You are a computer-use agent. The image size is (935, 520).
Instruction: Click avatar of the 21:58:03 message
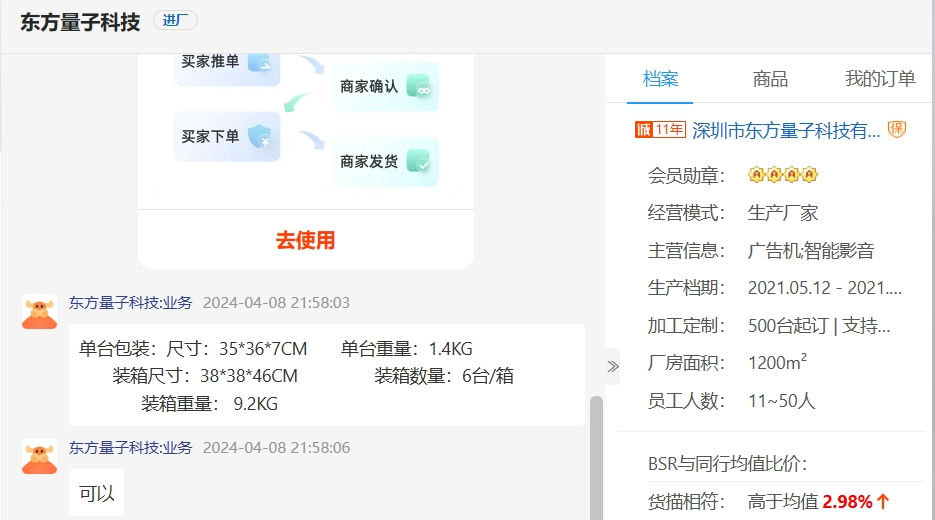click(39, 312)
